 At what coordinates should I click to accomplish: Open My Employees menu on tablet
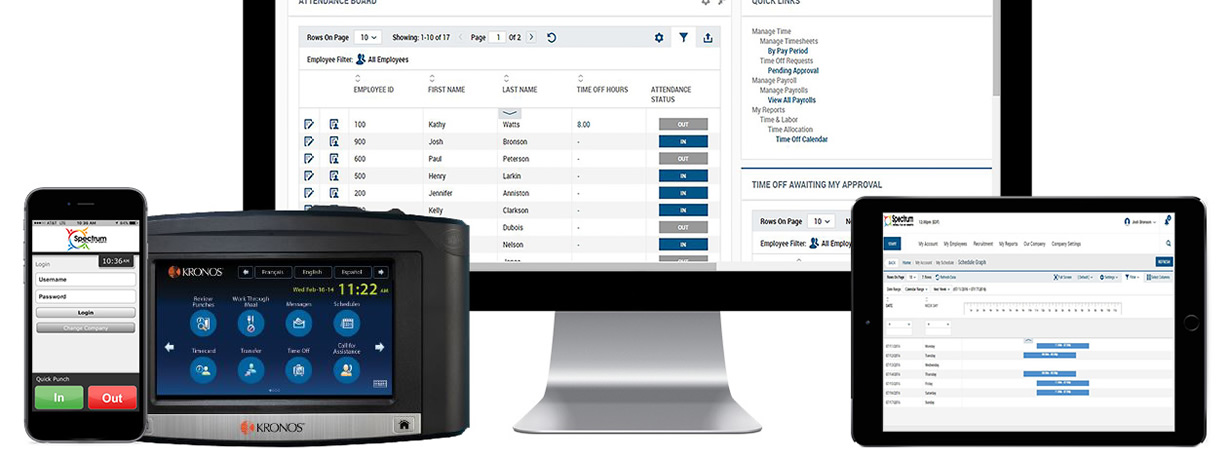[x=955, y=243]
